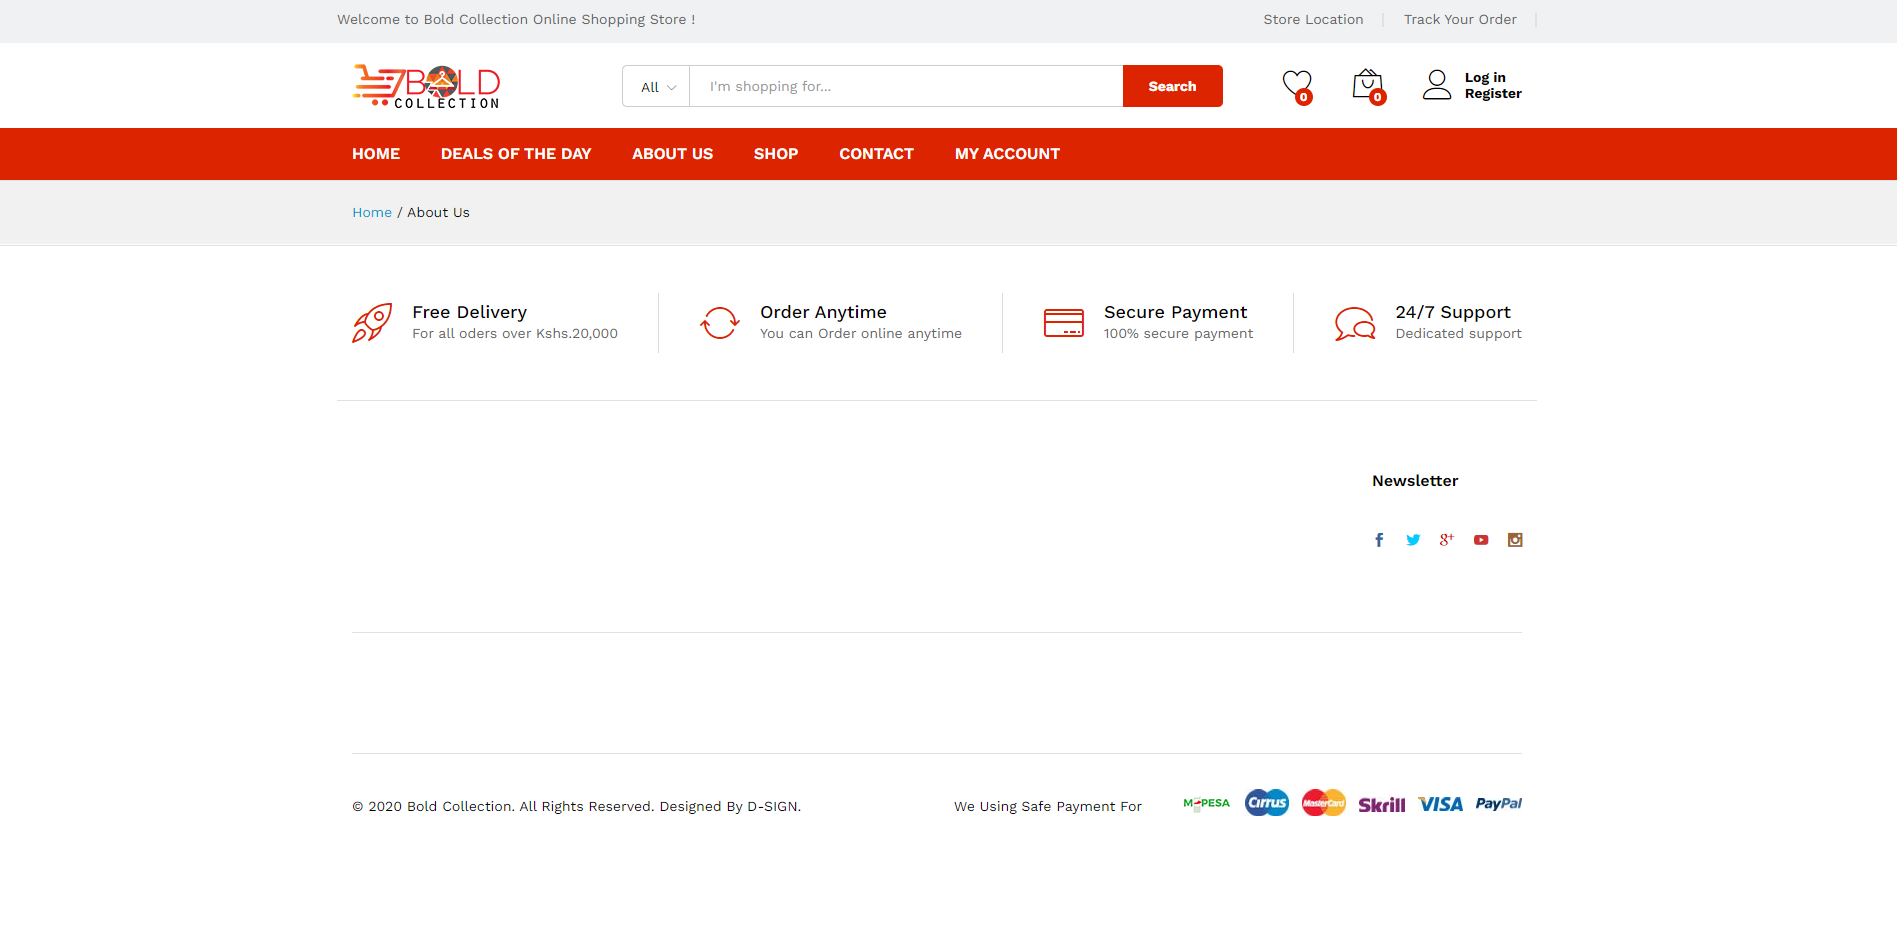Expand the All categories dropdown
1897x934 pixels.
(x=657, y=87)
